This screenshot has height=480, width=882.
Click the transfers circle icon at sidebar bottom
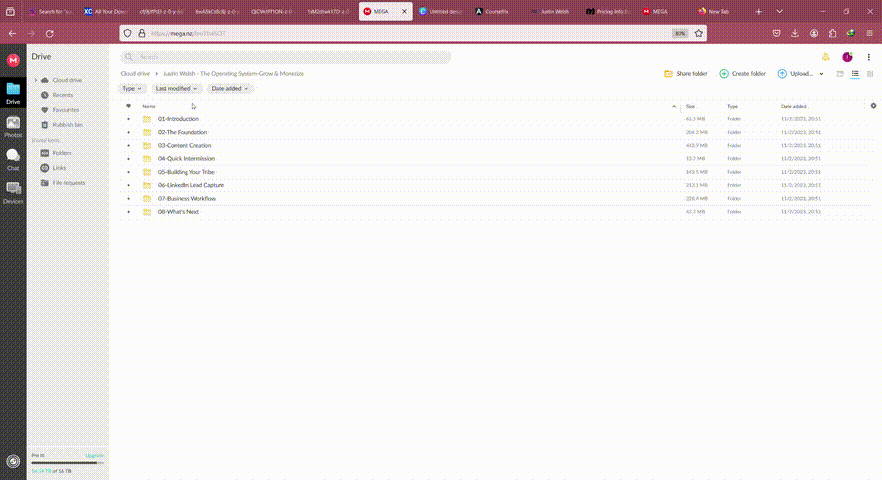pyautogui.click(x=13, y=461)
